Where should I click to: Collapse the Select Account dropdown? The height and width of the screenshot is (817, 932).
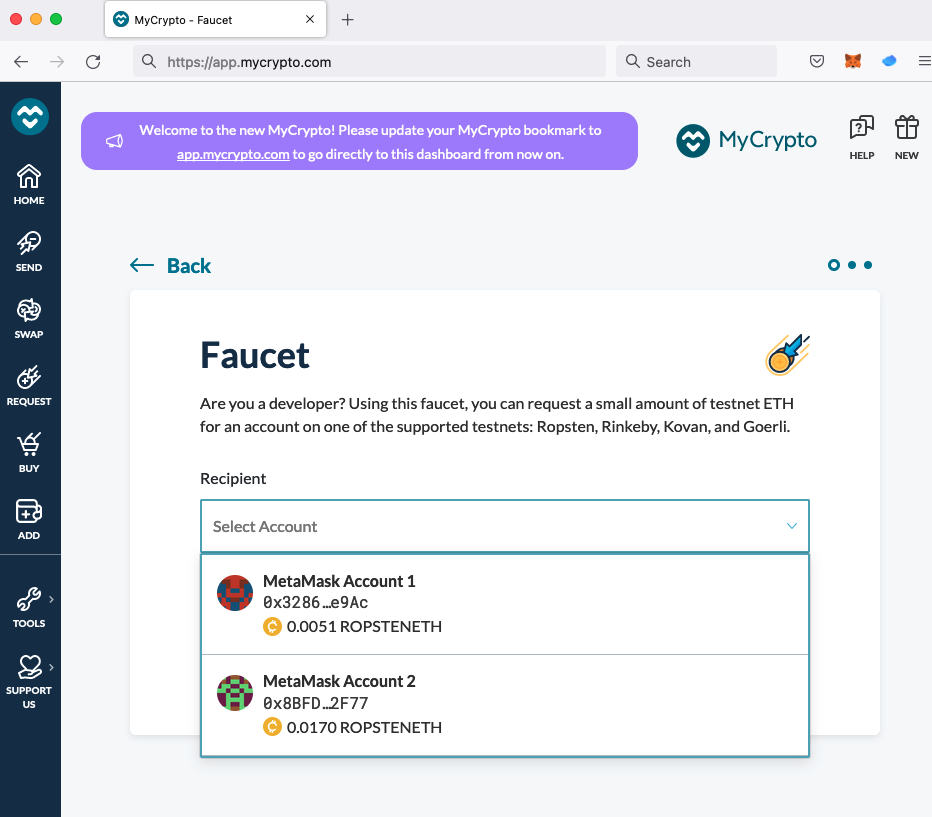(505, 526)
